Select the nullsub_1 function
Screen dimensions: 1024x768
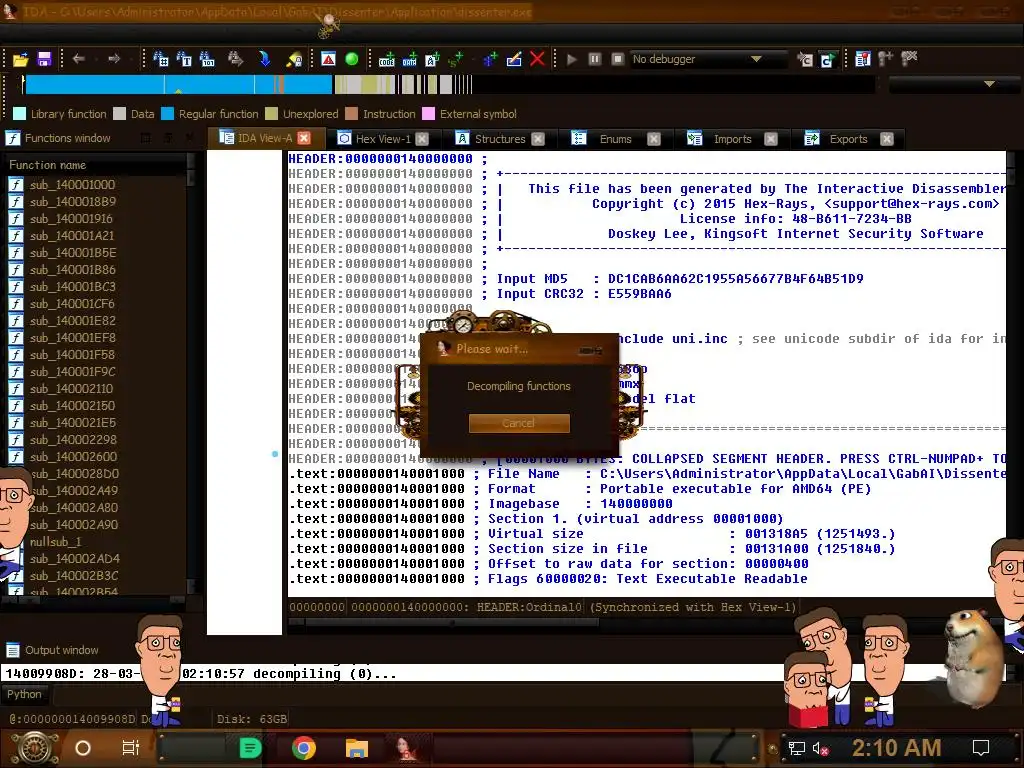55,541
